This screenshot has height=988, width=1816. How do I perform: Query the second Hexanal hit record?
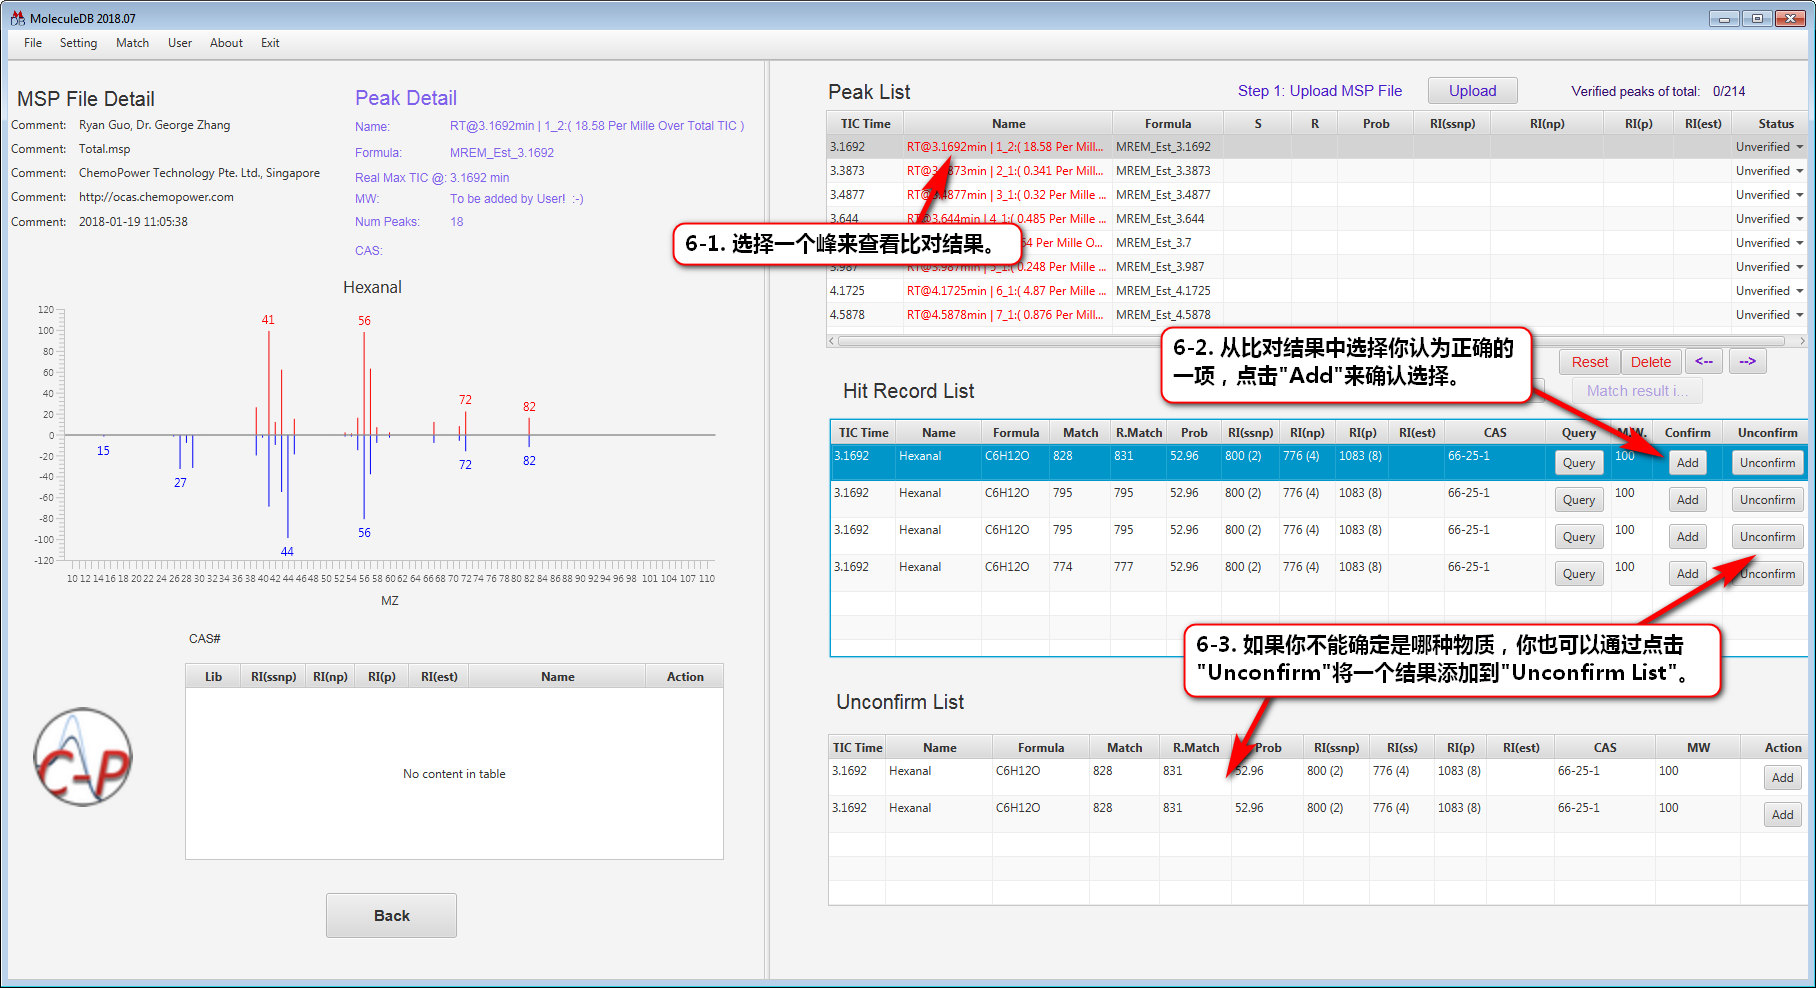click(1578, 500)
